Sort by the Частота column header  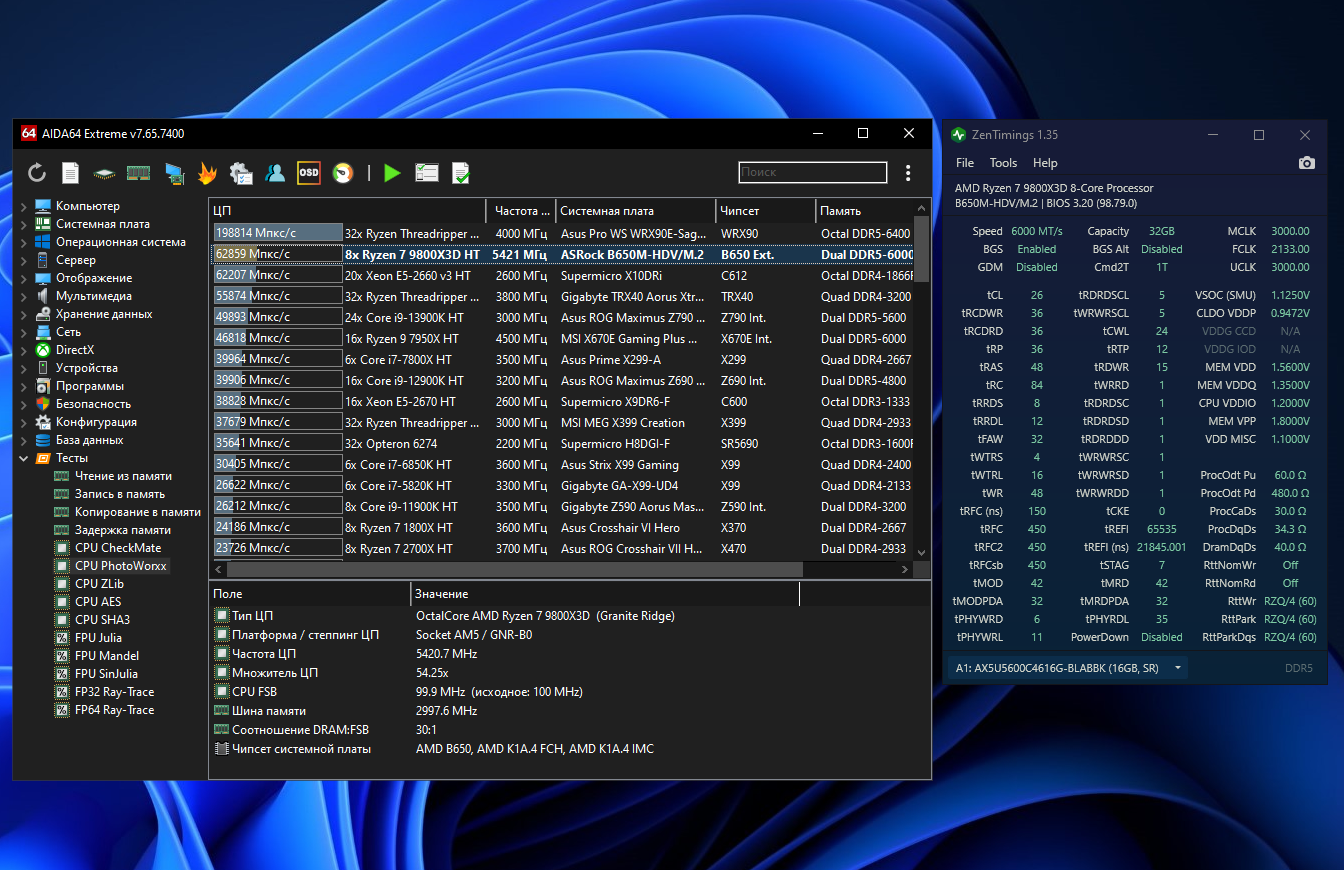[x=521, y=211]
